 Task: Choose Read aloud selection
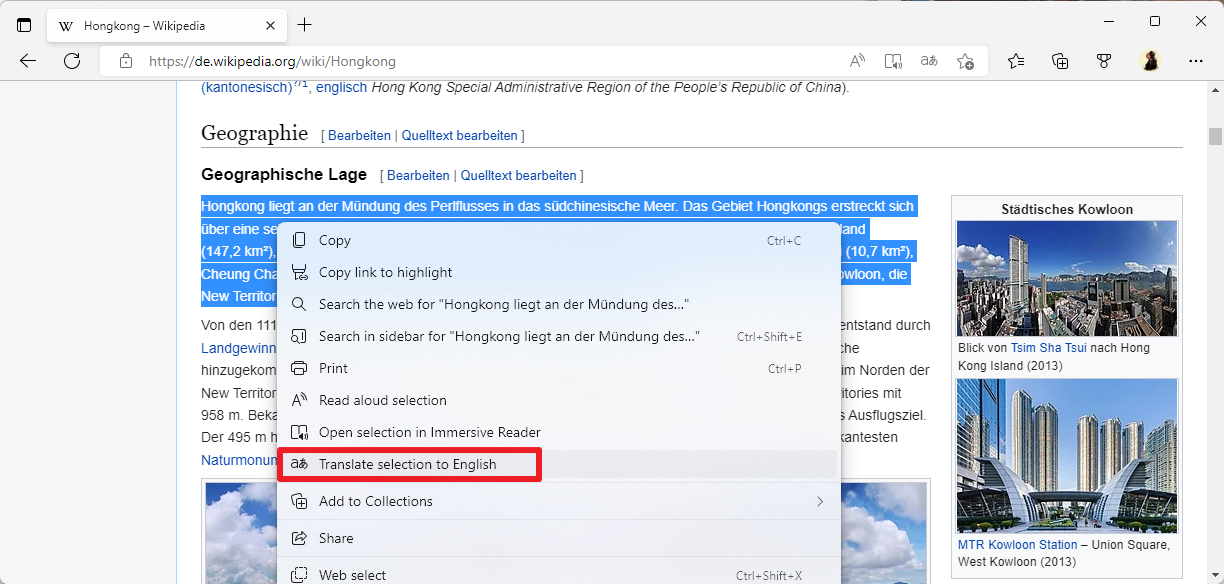coord(558,400)
